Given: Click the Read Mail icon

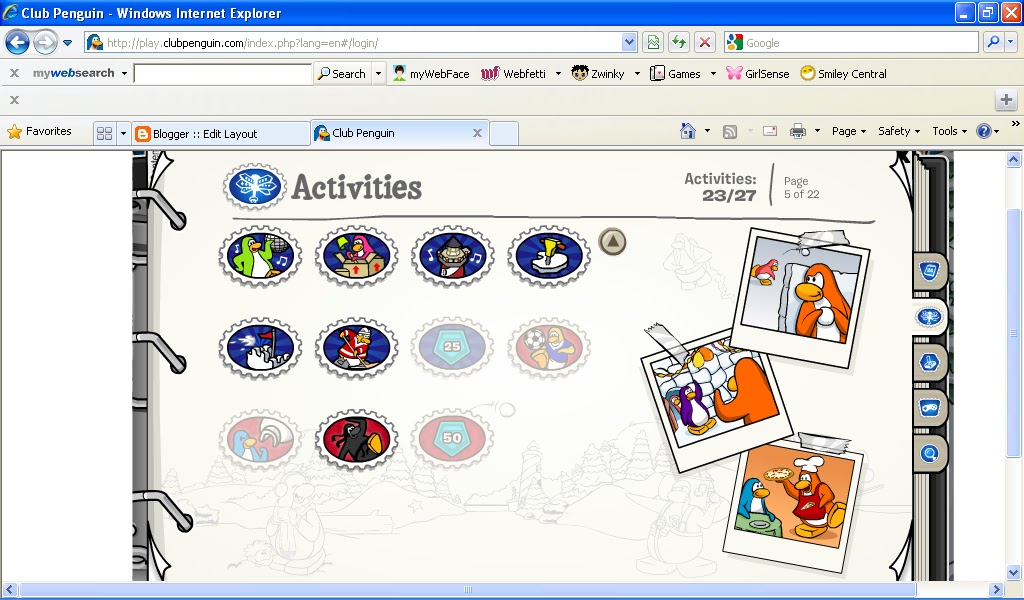Looking at the screenshot, I should click(770, 131).
